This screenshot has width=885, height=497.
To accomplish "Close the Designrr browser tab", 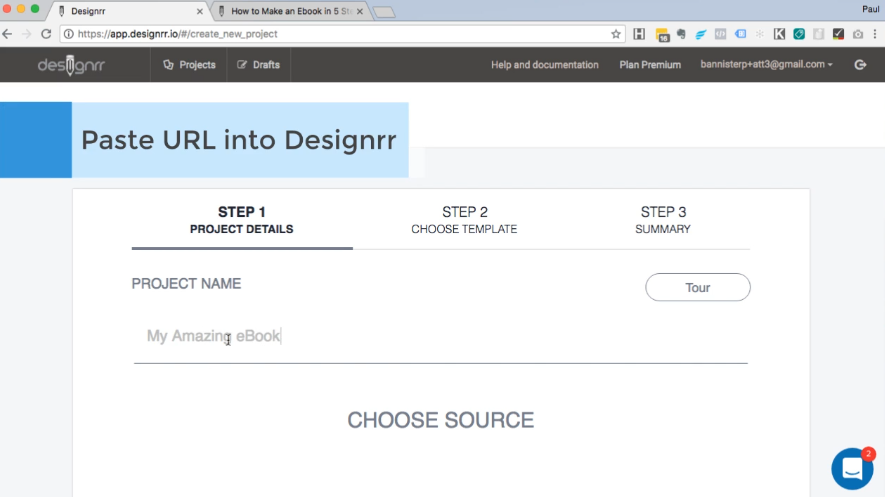I will click(199, 11).
